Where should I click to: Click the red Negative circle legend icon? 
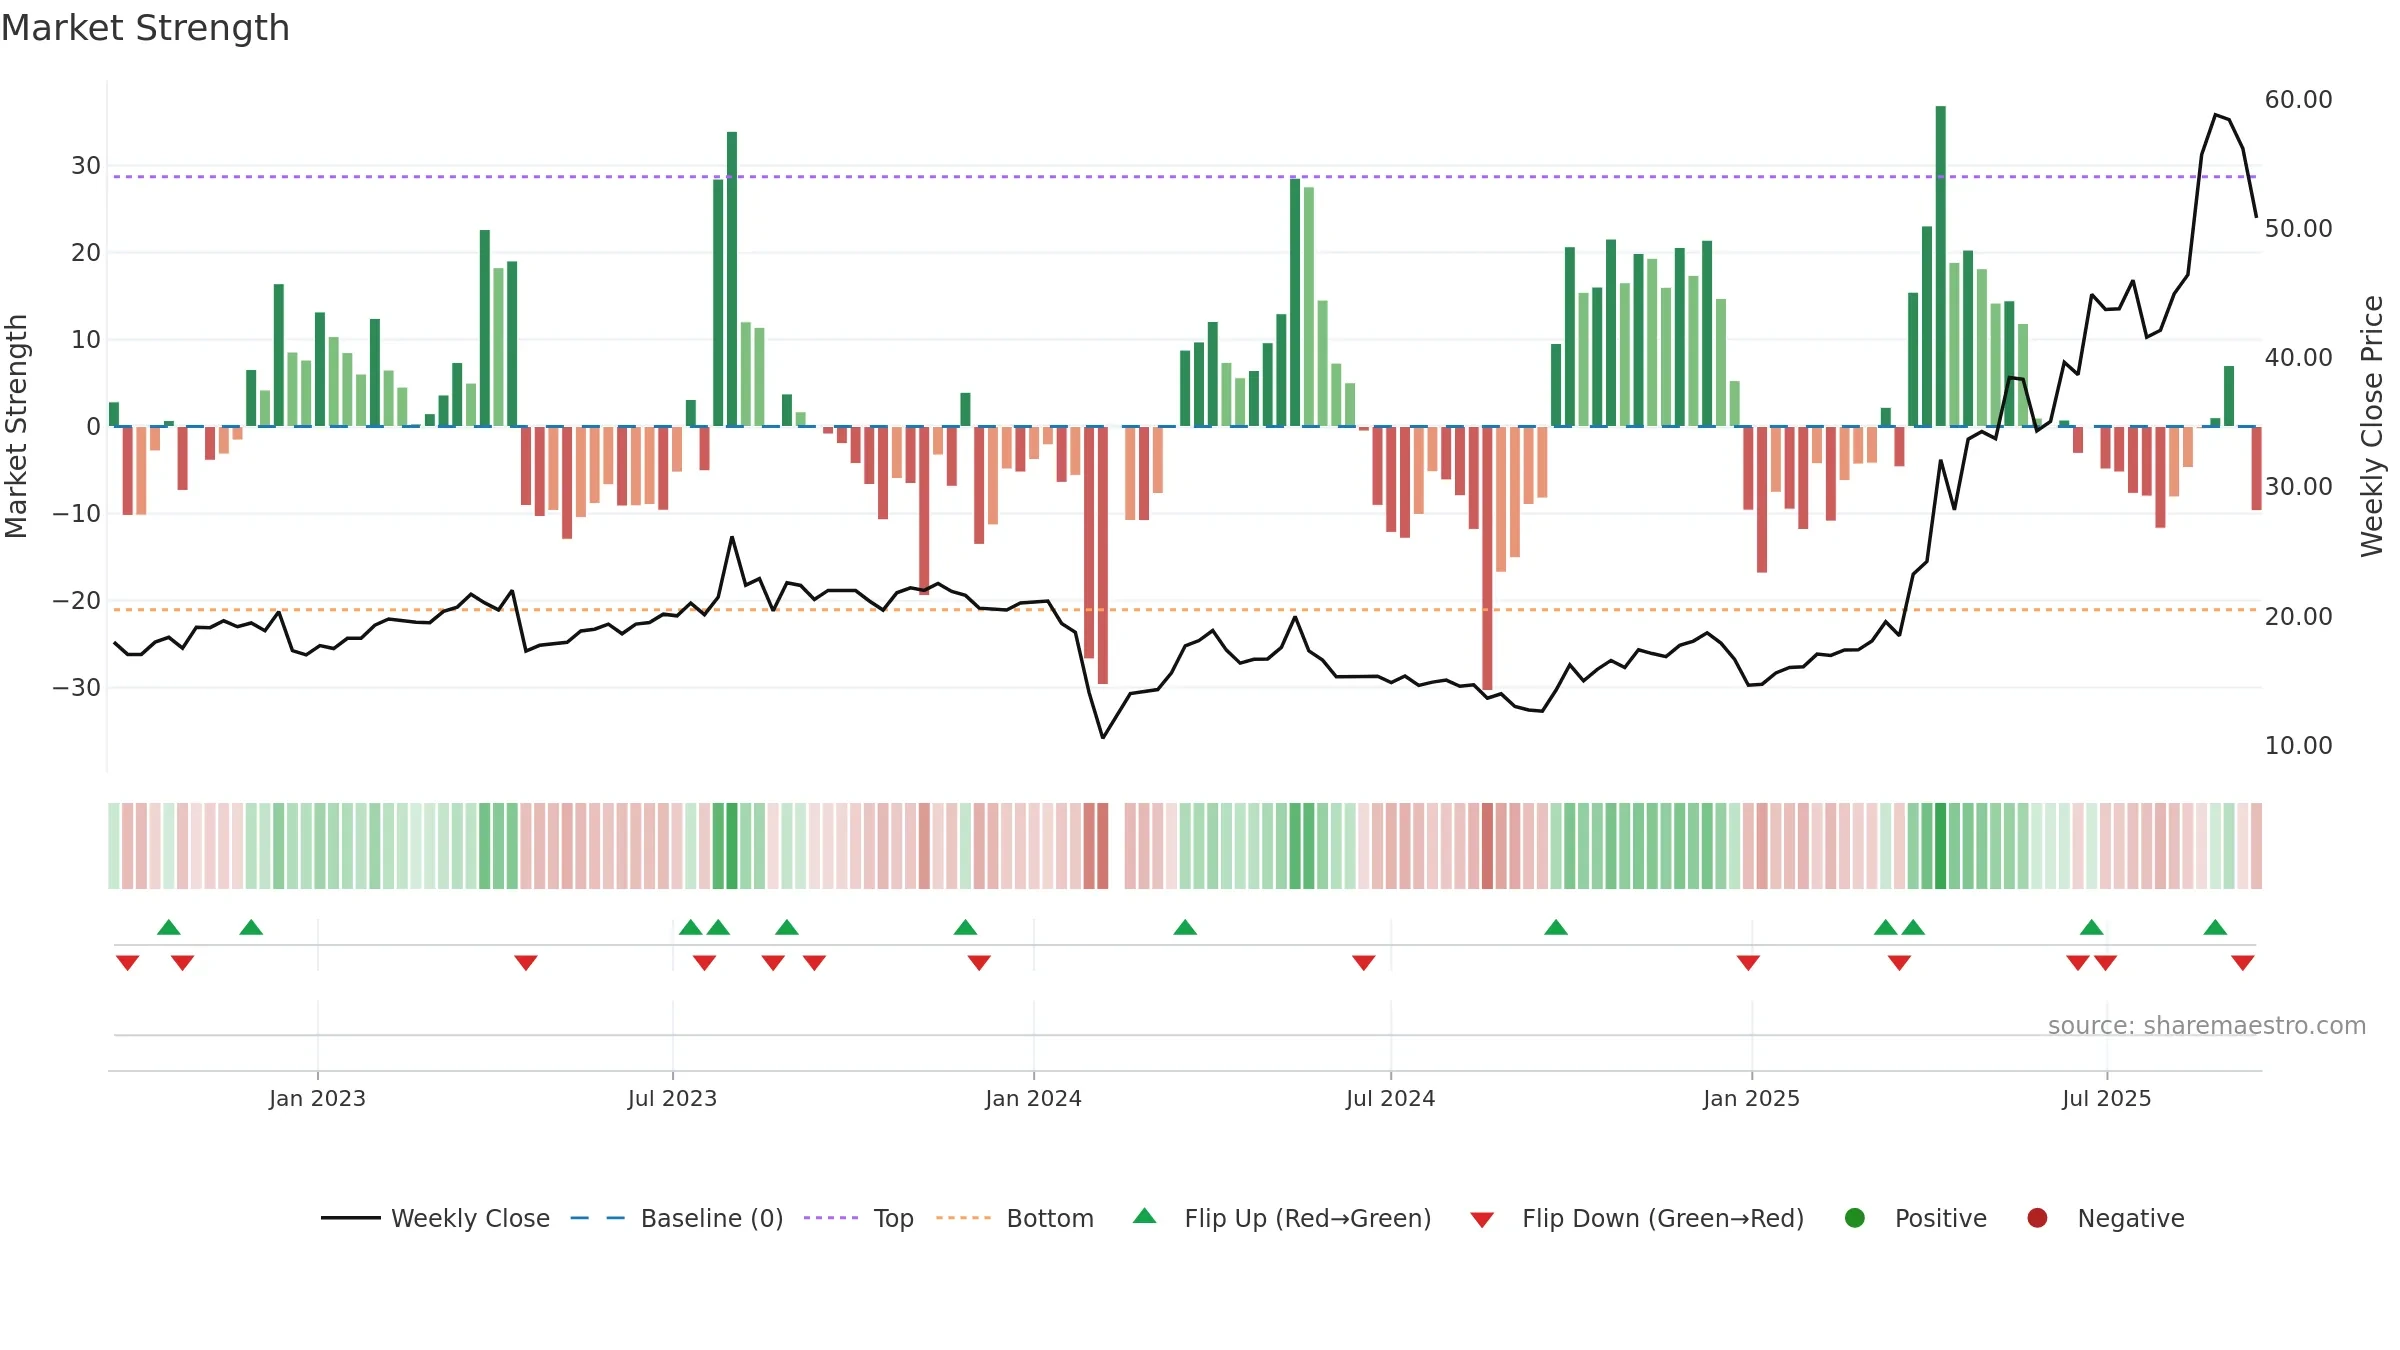(x=2037, y=1218)
